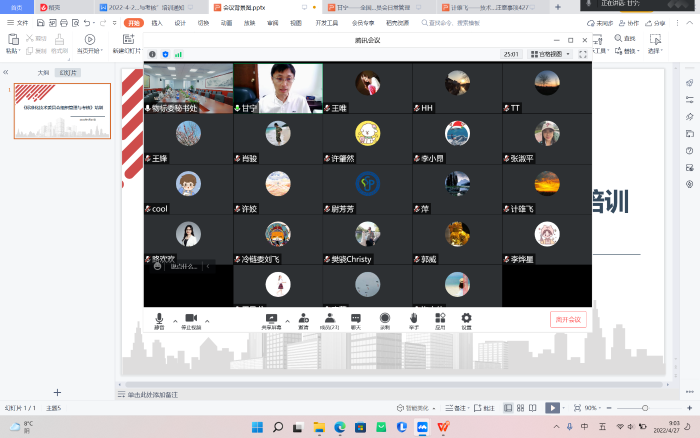Click the red Leave Meeting button

pyautogui.click(x=568, y=320)
